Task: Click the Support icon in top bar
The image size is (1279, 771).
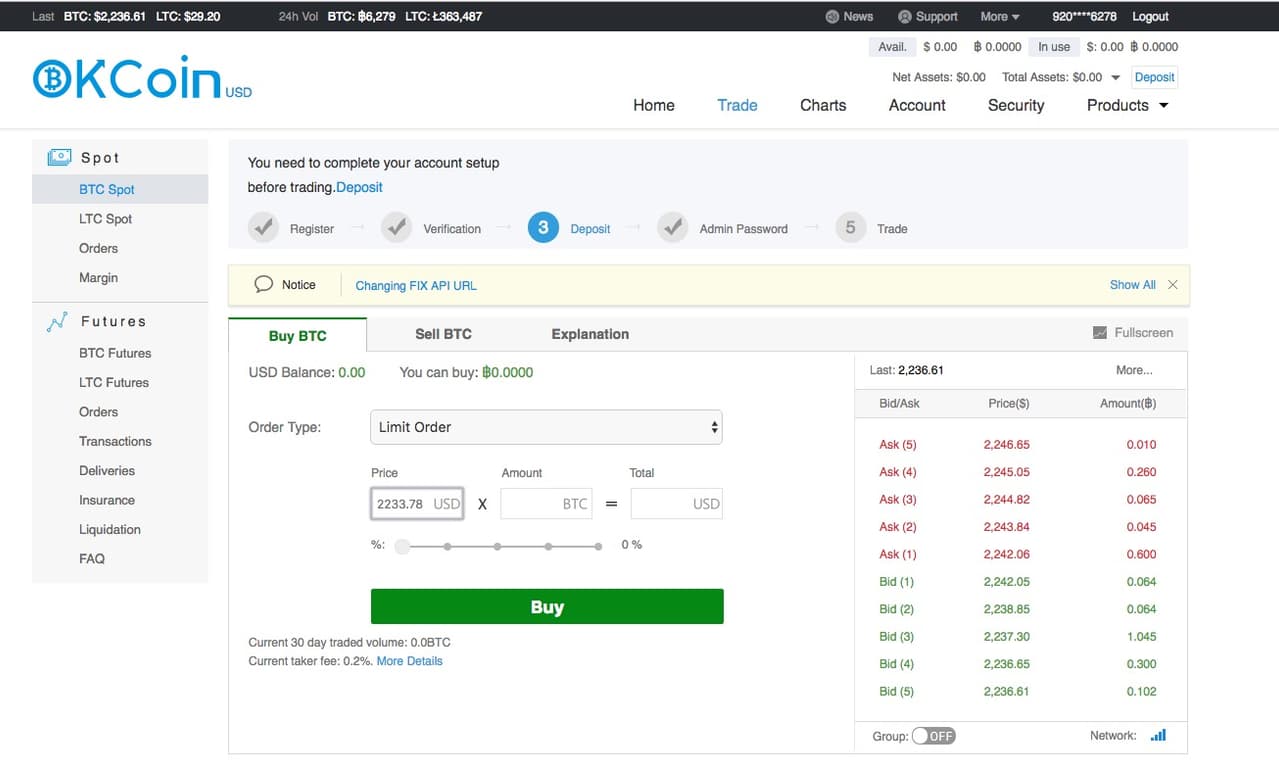Action: [905, 17]
